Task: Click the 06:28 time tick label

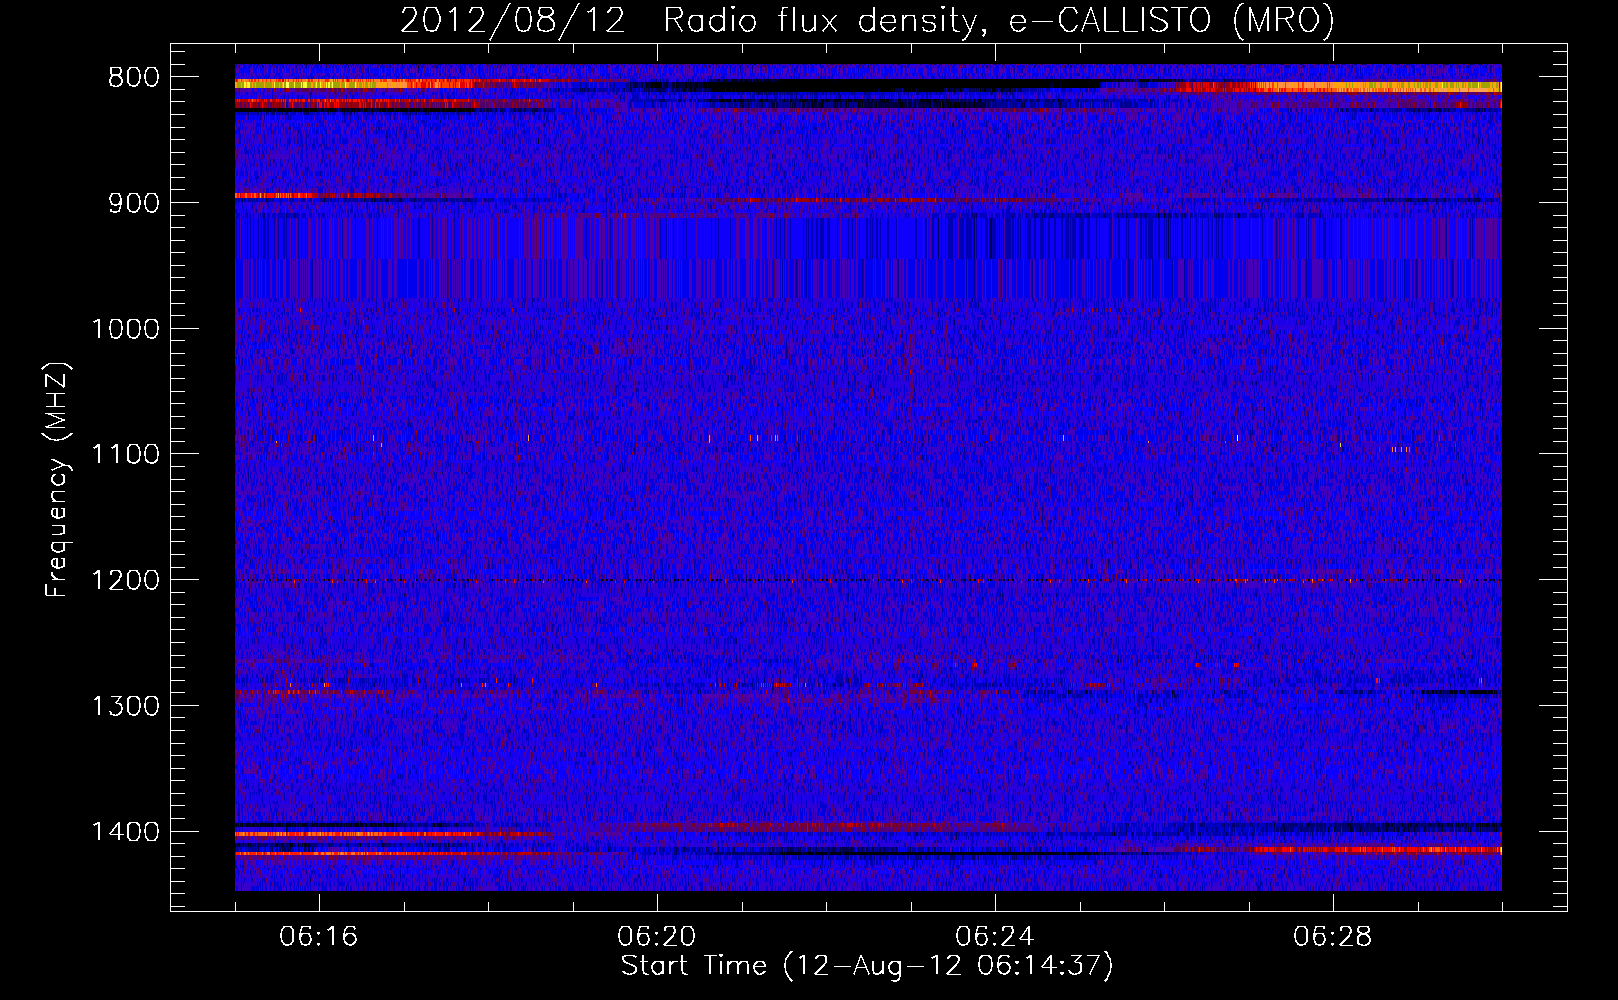Action: coord(1333,937)
